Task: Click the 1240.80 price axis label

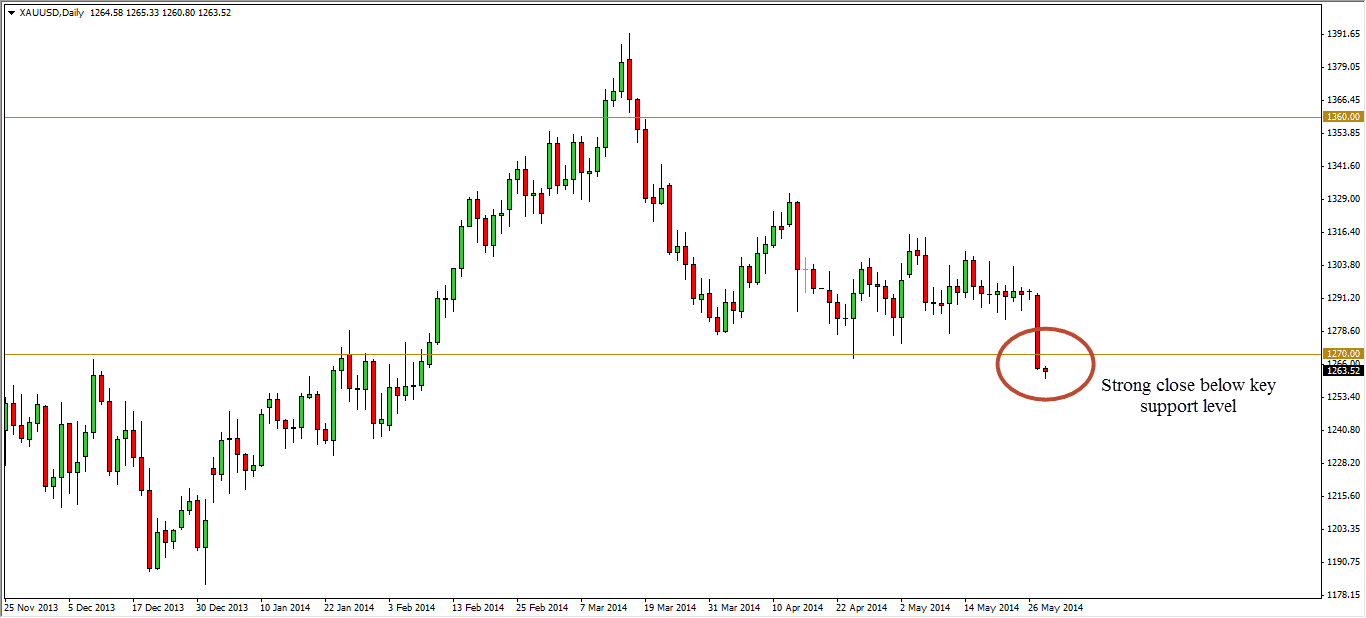Action: coord(1343,429)
